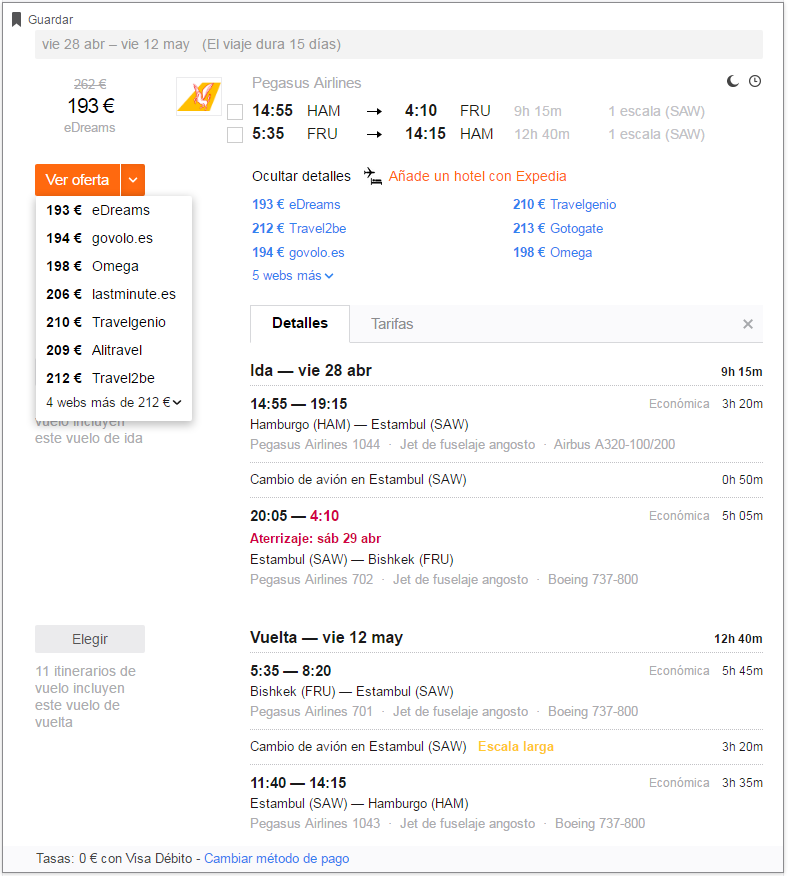Click the flight plus hotel icon

[373, 176]
